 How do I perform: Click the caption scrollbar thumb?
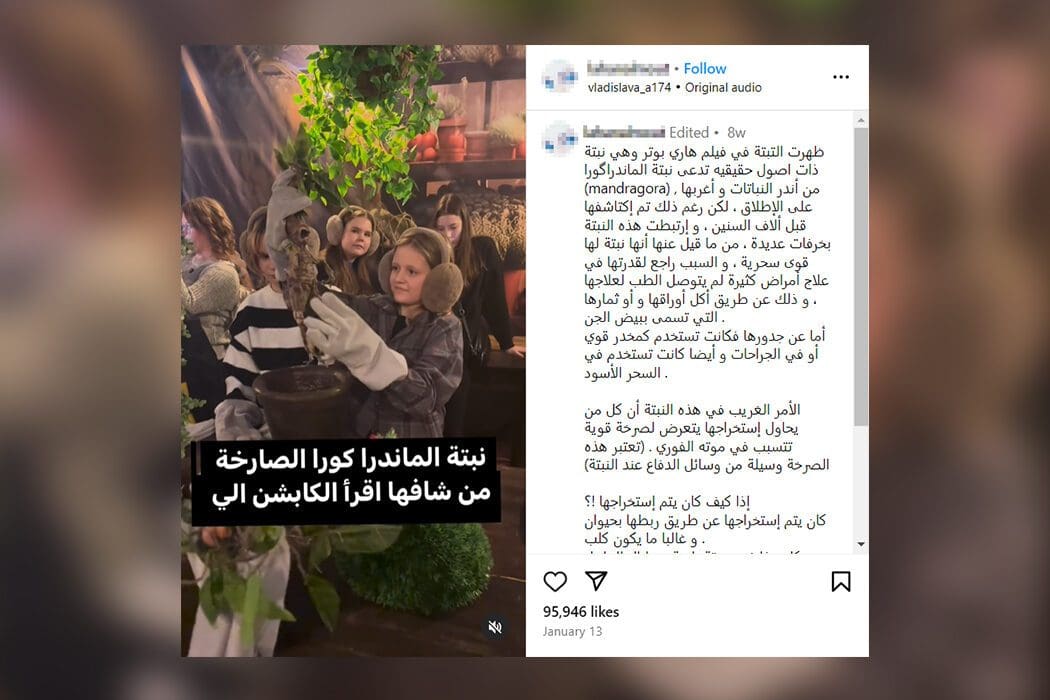860,277
